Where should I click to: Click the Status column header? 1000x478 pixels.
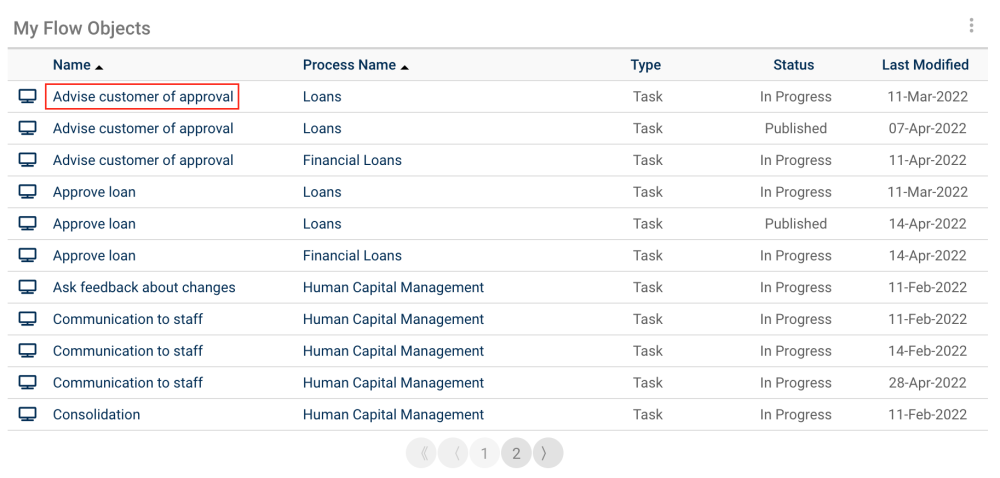[793, 65]
